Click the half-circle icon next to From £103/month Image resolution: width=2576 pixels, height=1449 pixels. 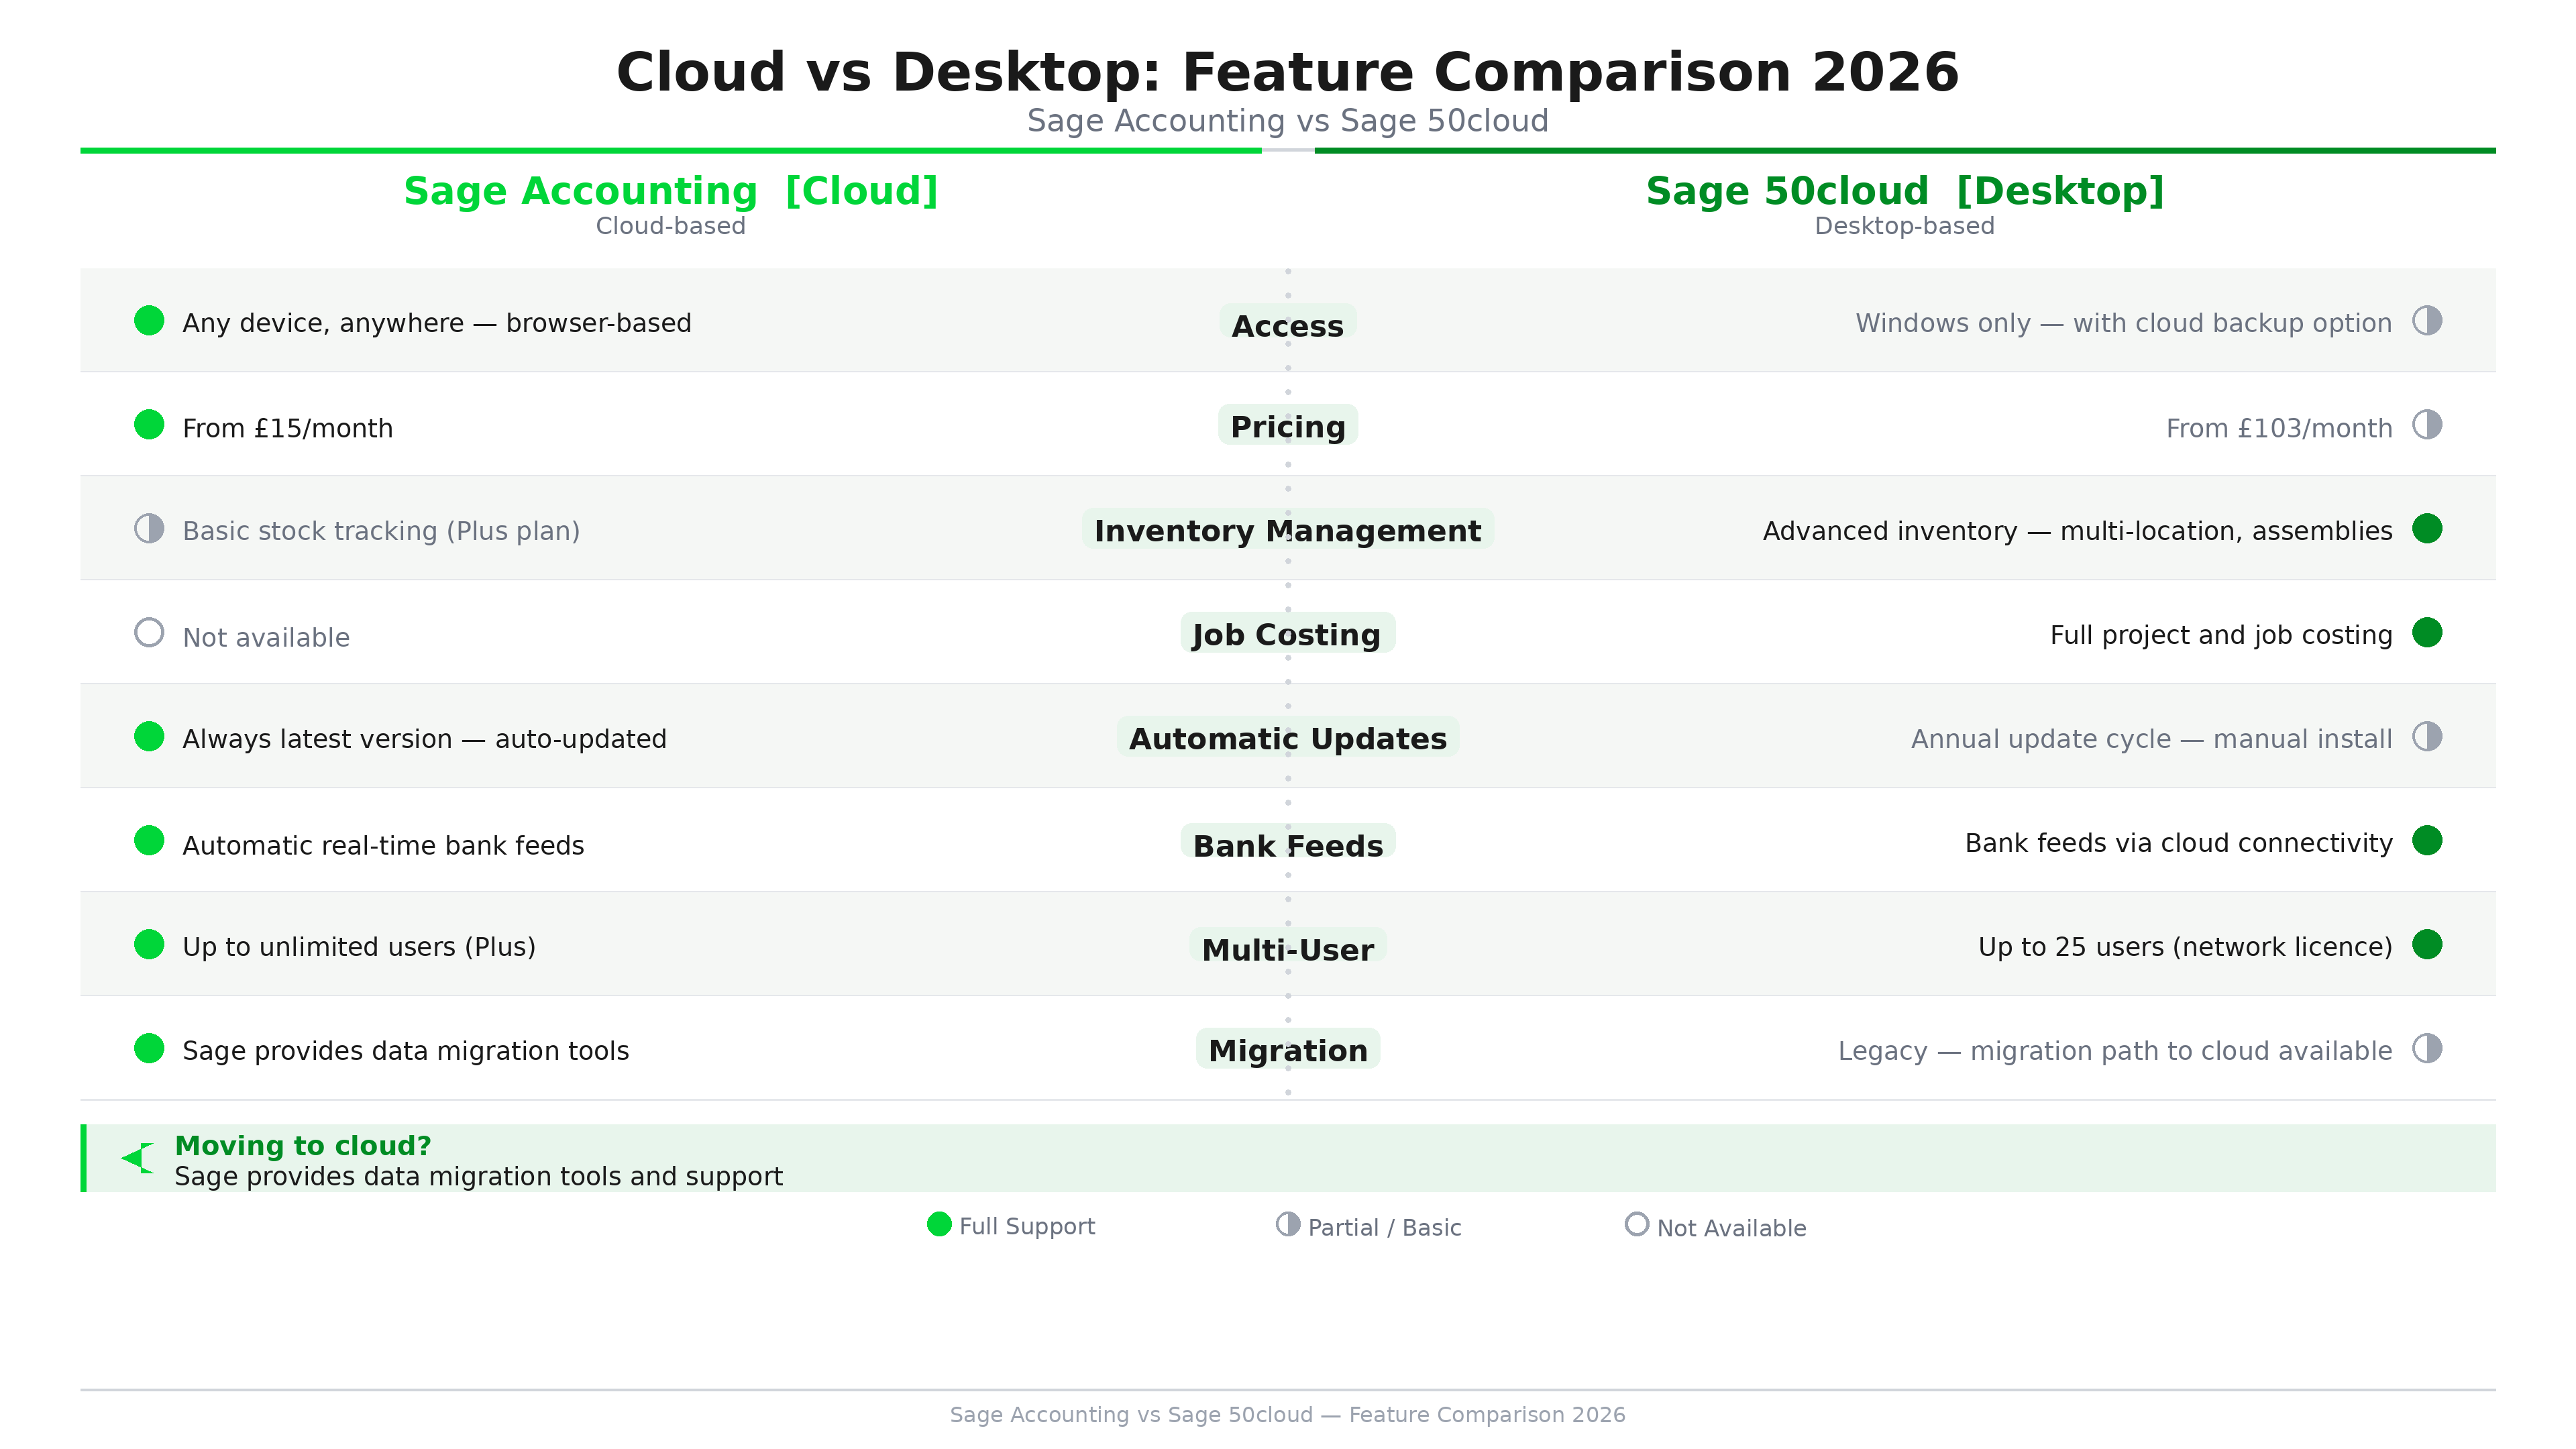pyautogui.click(x=2426, y=425)
